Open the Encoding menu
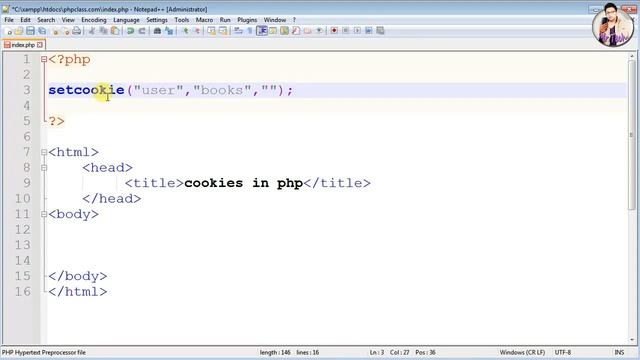This screenshot has width=640, height=360. [x=93, y=20]
